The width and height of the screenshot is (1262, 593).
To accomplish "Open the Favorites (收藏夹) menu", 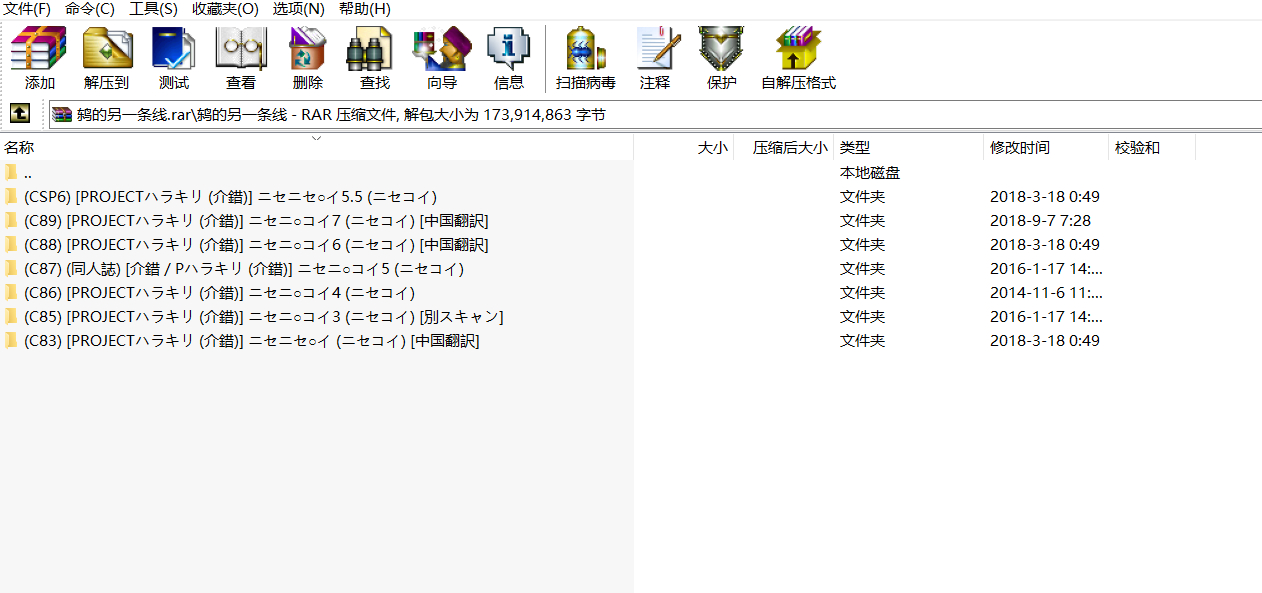I will click(225, 9).
